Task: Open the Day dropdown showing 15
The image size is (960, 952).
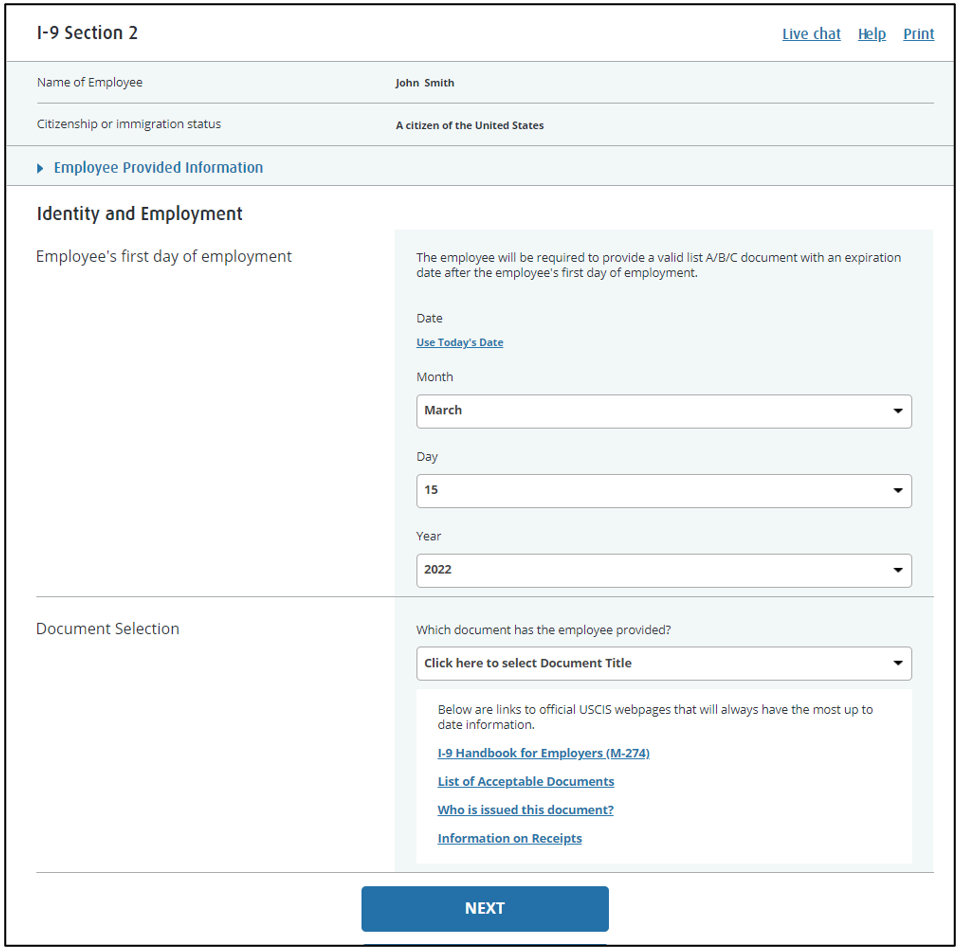Action: click(x=663, y=491)
